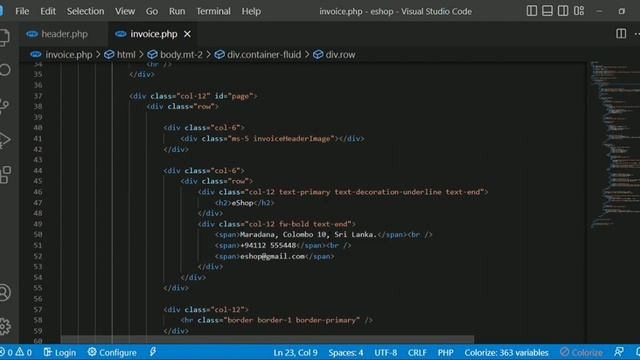Open the Selection menu
Image resolution: width=640 pixels, height=360 pixels.
click(x=85, y=11)
